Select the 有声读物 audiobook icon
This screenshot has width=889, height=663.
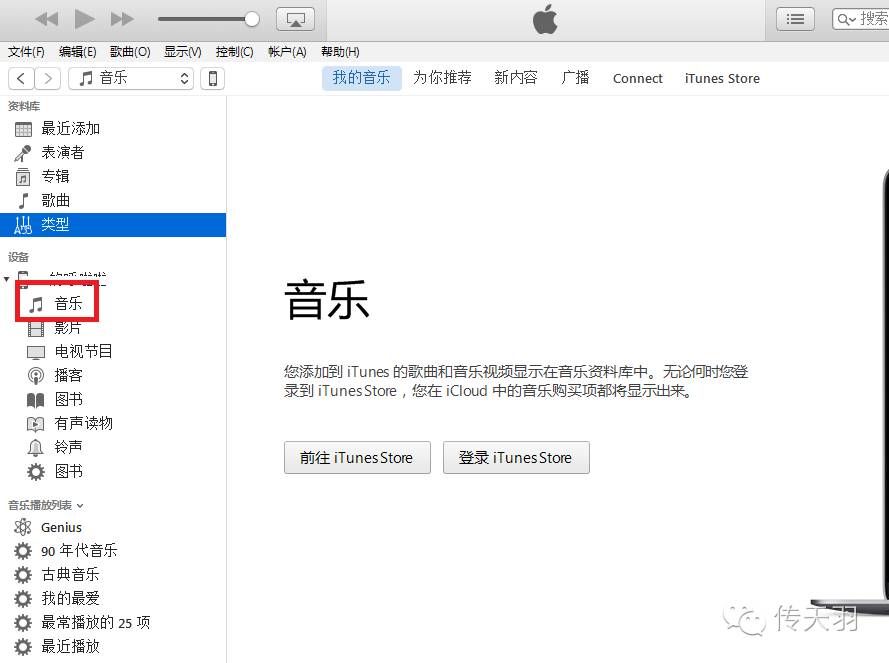point(36,424)
